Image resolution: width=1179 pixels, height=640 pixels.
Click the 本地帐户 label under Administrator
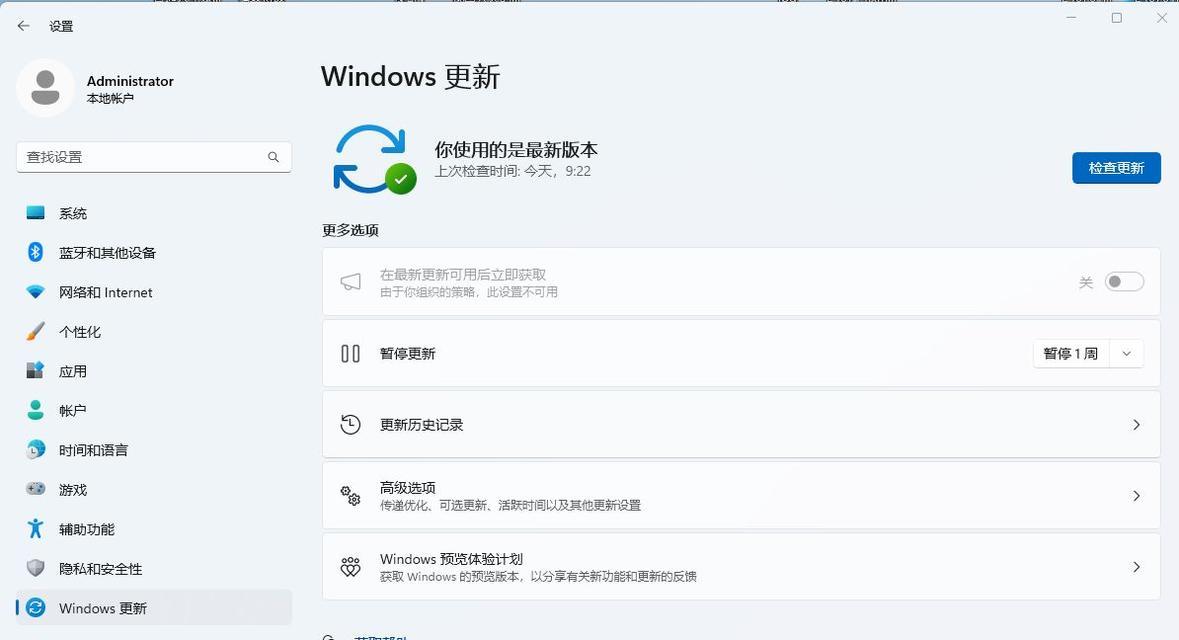[110, 99]
